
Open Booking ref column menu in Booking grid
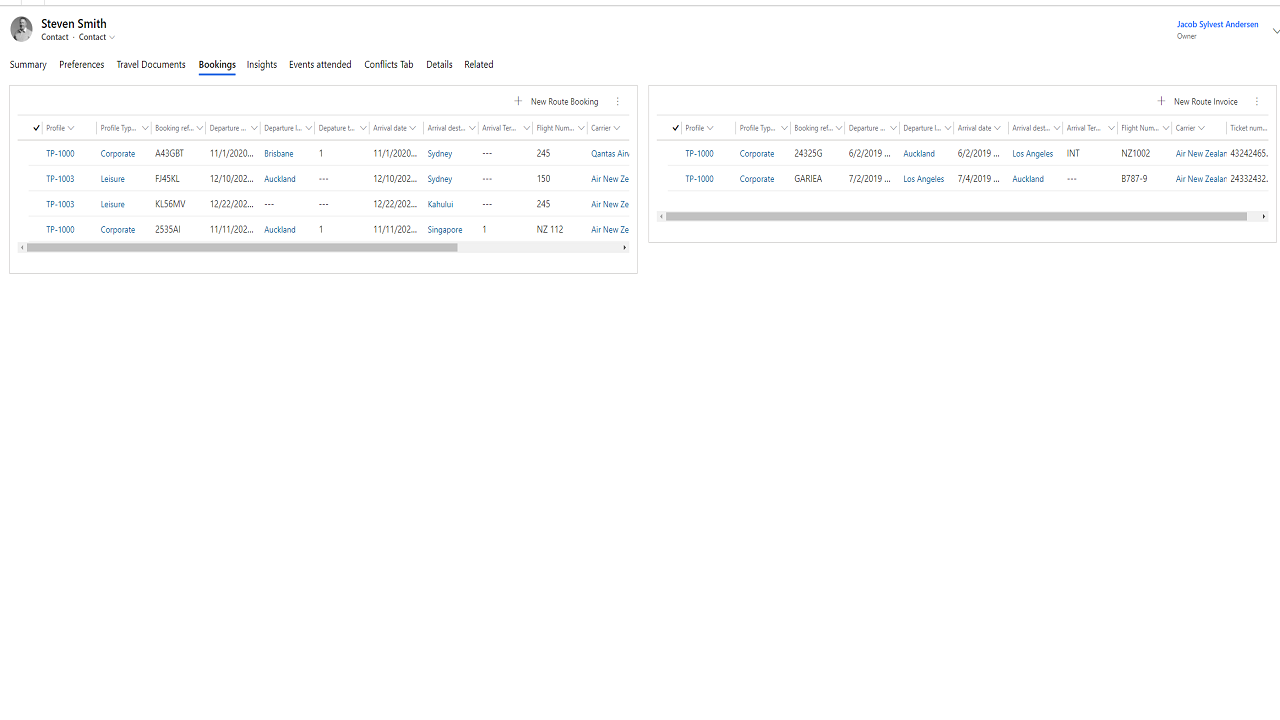(x=200, y=128)
